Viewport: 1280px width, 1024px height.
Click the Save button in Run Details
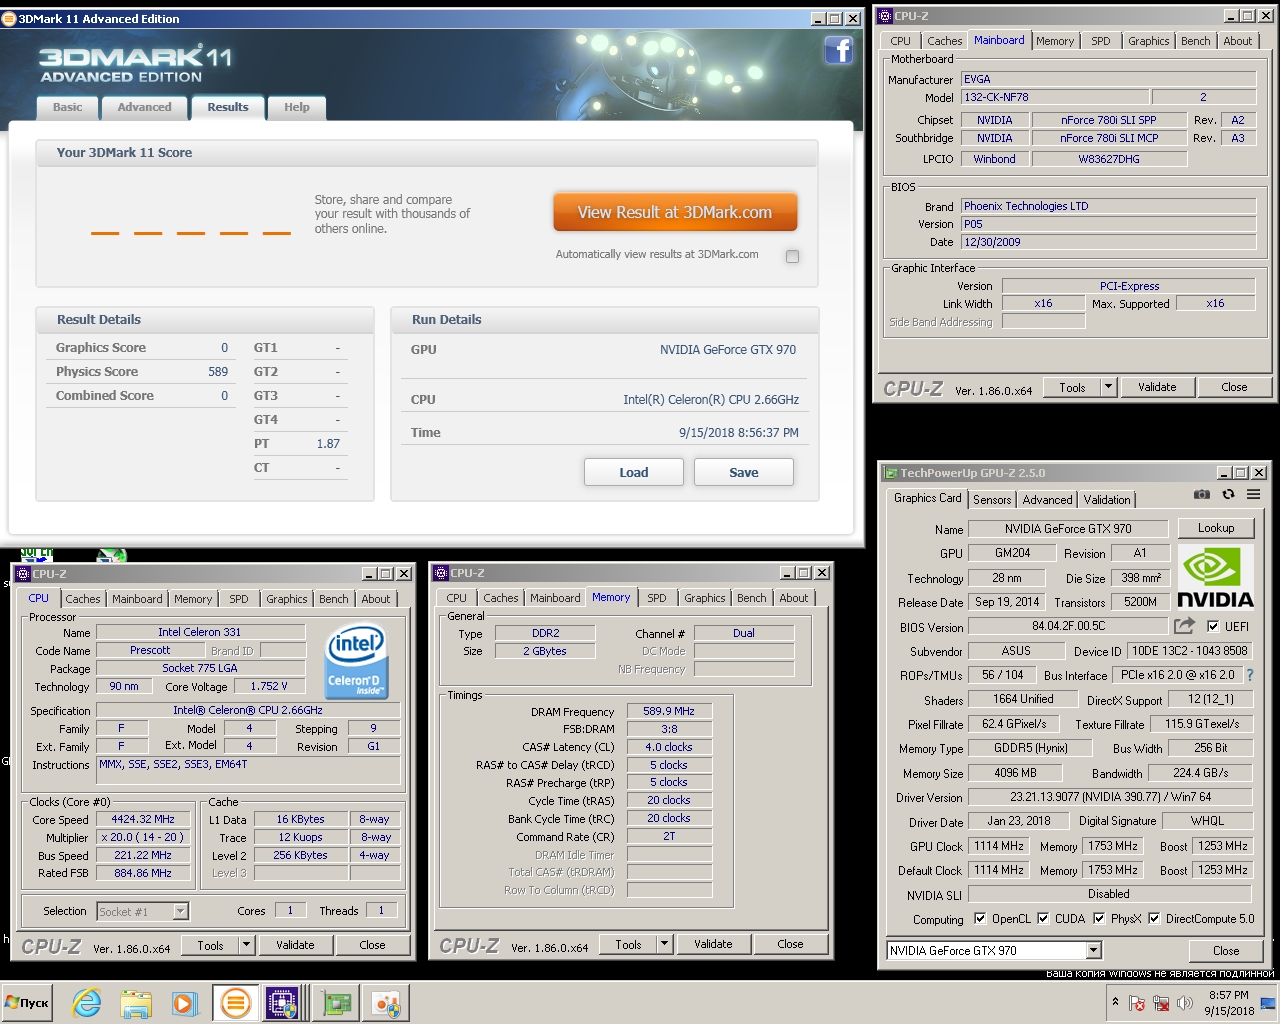[x=744, y=472]
